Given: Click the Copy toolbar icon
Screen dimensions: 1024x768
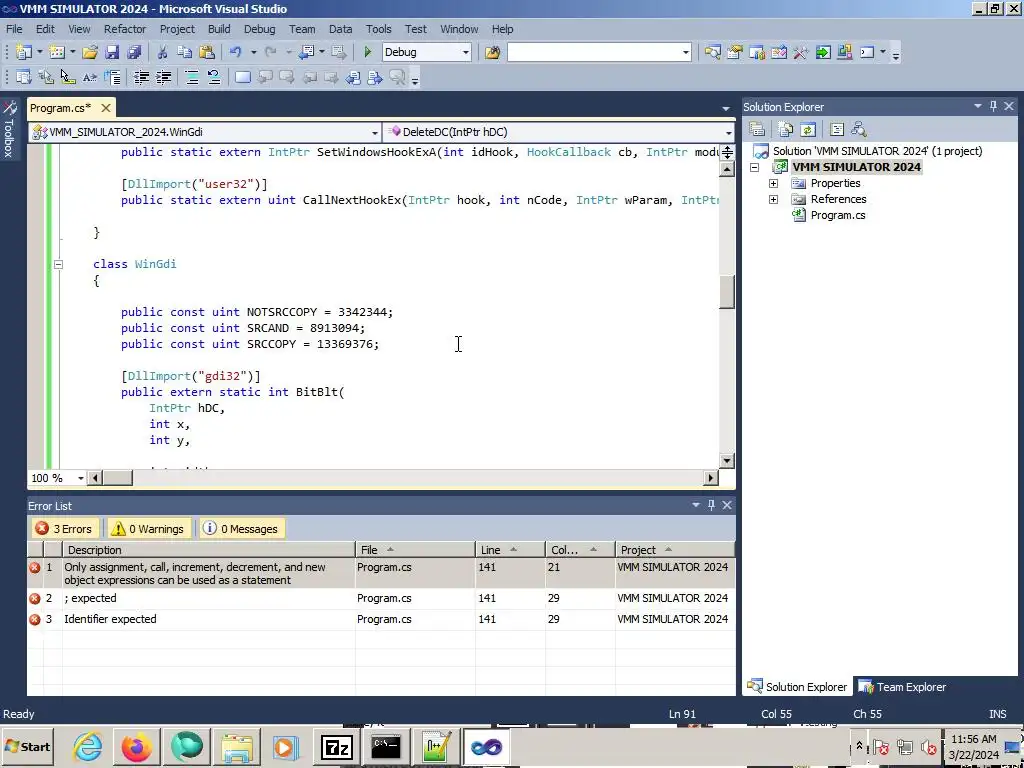Looking at the screenshot, I should 185,52.
